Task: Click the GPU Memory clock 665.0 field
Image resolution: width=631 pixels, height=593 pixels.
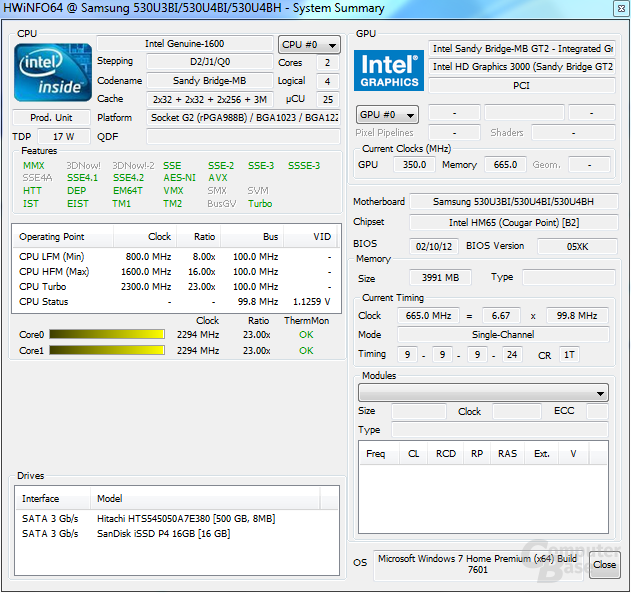Action: coord(505,165)
